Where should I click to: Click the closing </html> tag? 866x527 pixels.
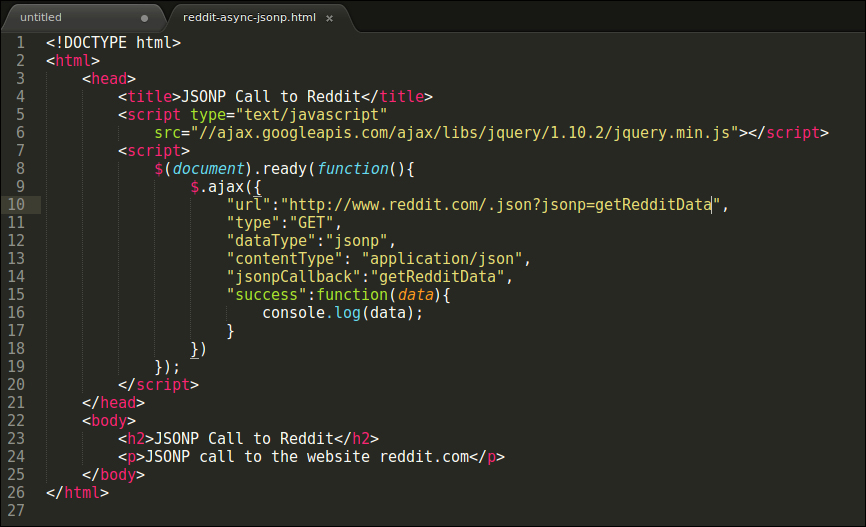click(x=77, y=493)
